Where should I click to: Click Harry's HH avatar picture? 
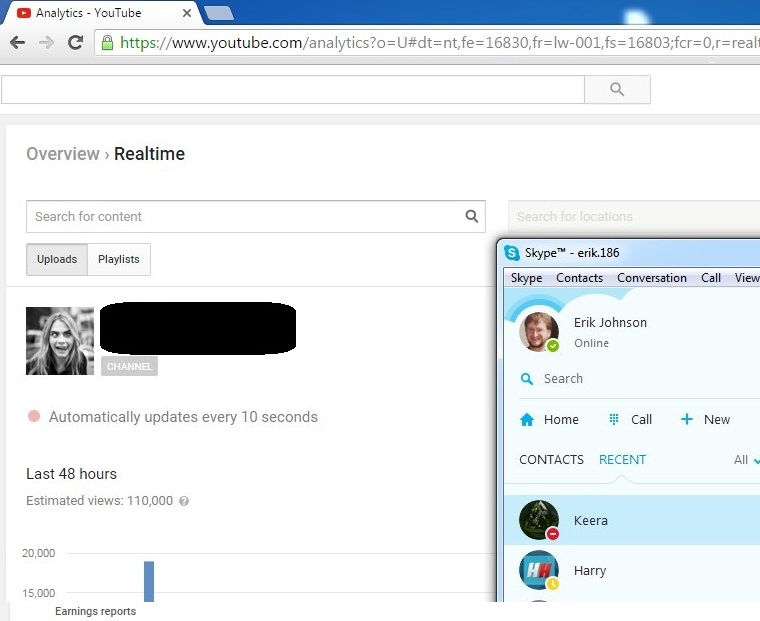point(538,570)
